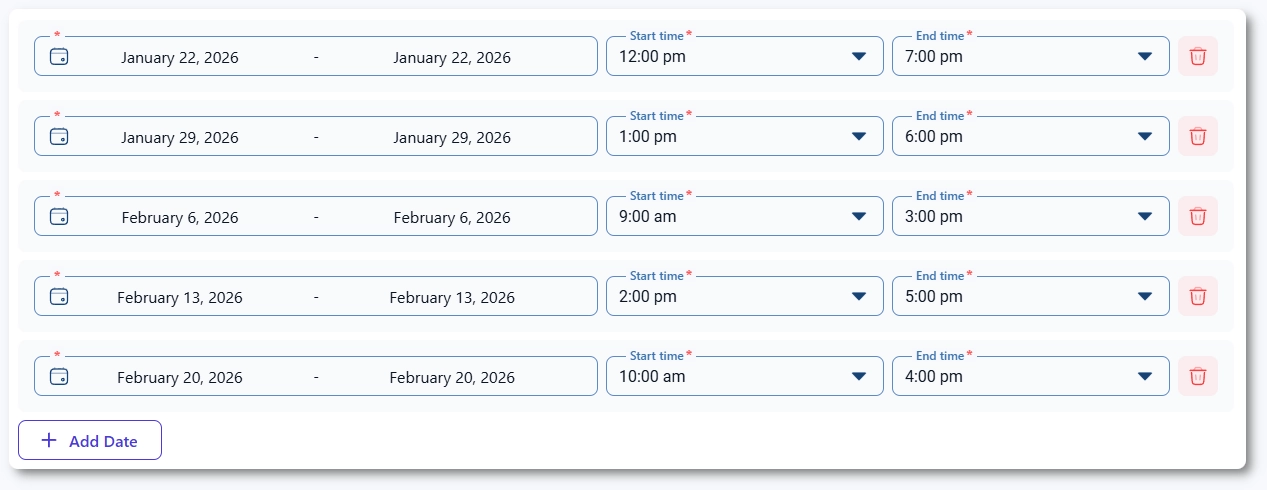This screenshot has width=1267, height=490.
Task: Open the 7:00 pm end time dropdown
Action: click(1030, 57)
